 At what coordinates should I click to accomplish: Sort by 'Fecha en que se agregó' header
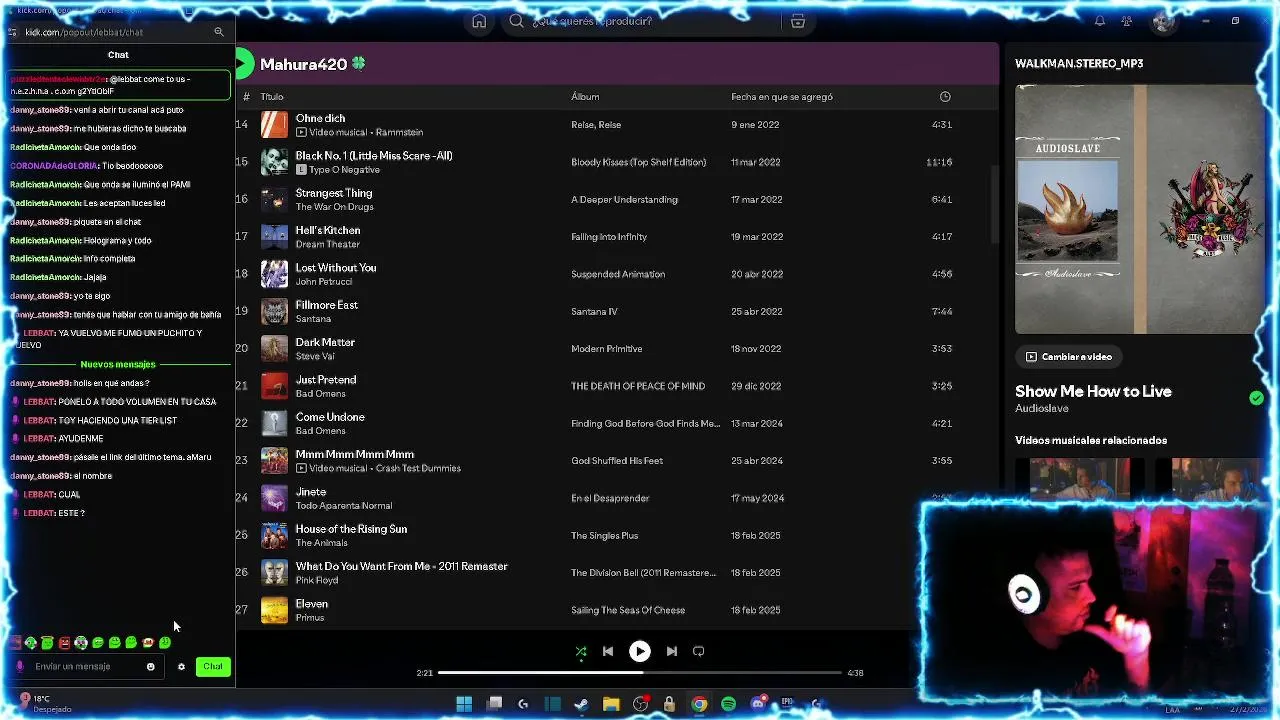[782, 97]
